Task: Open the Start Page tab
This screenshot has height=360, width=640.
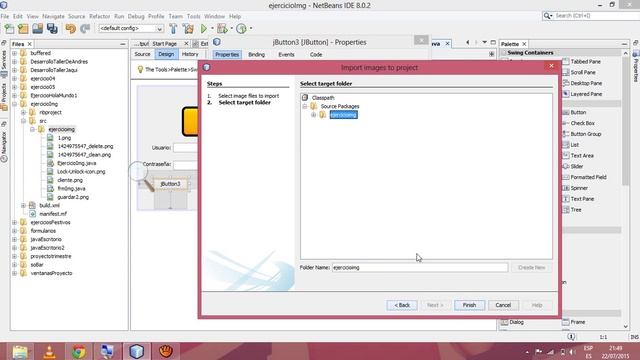Action: (164, 44)
